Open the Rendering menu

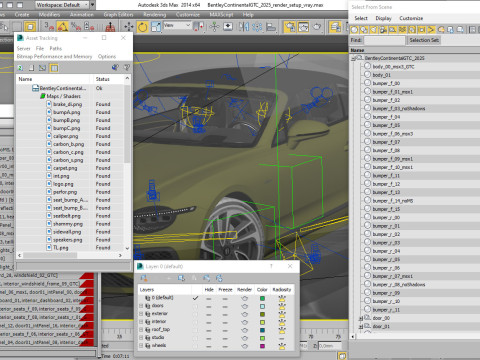154,15
